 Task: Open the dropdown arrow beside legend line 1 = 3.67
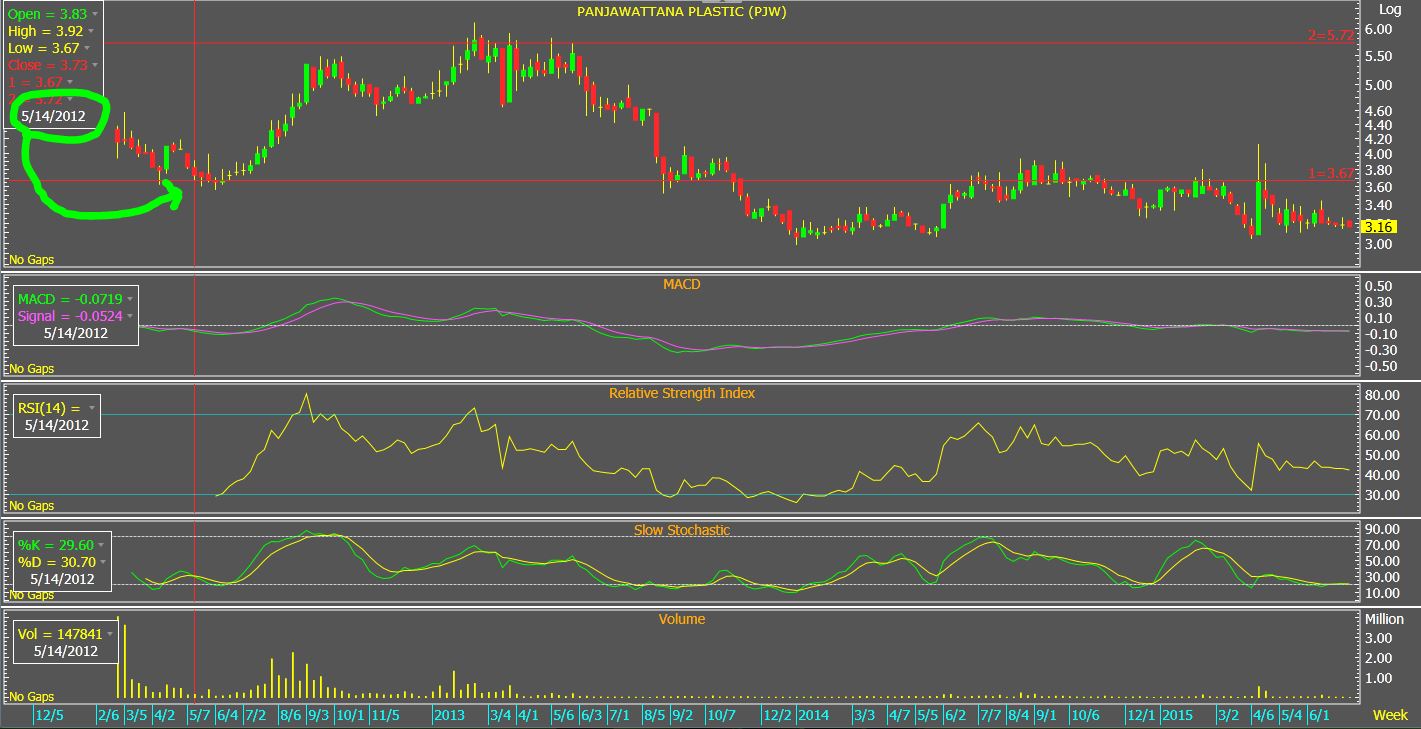coord(71,81)
